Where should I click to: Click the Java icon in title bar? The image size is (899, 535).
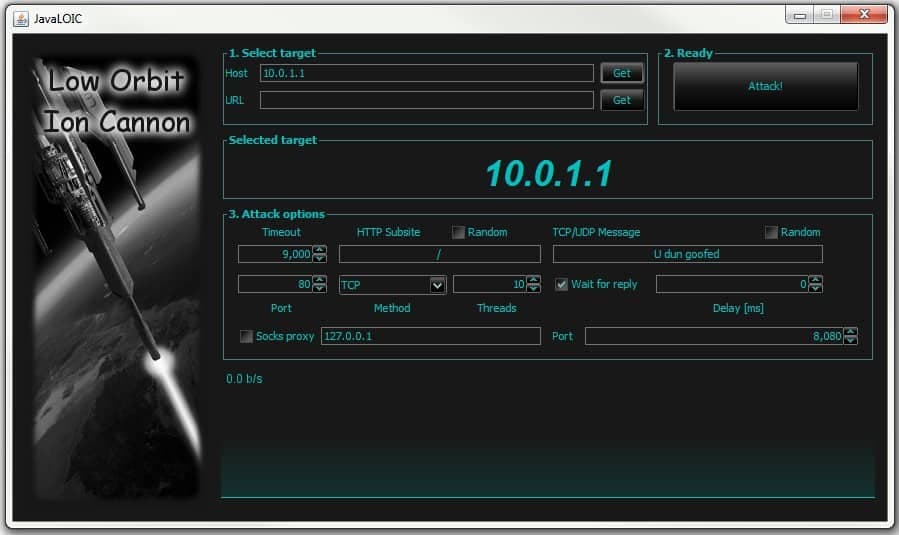(21, 19)
